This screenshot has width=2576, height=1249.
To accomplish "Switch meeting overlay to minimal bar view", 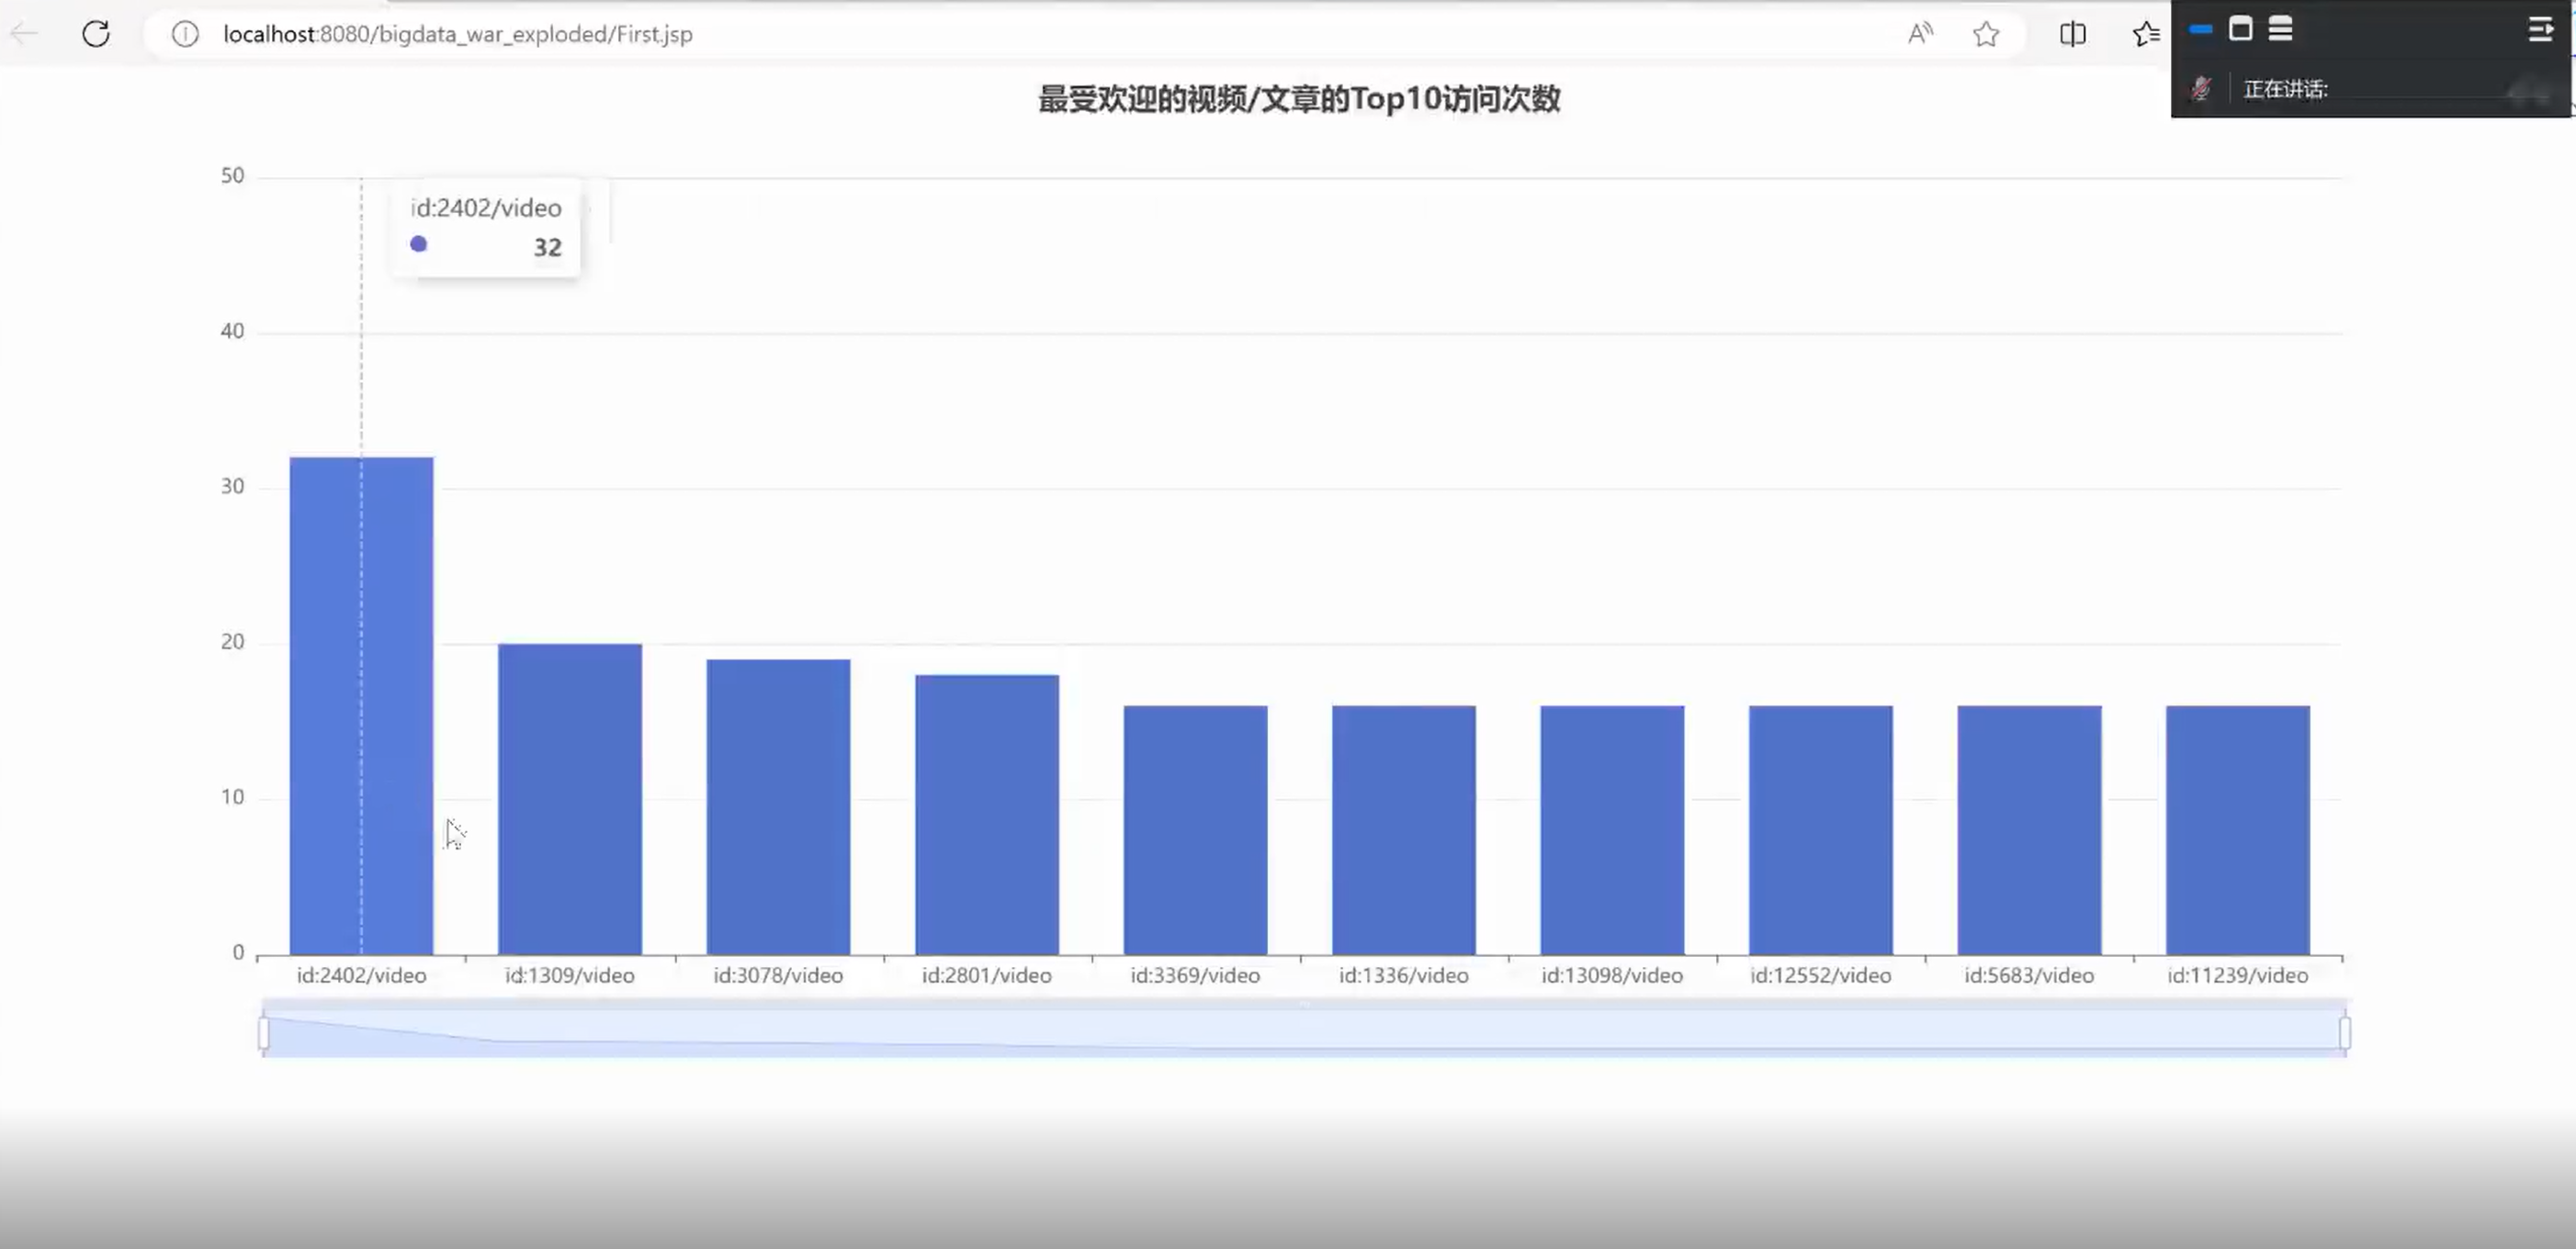I will point(2201,29).
